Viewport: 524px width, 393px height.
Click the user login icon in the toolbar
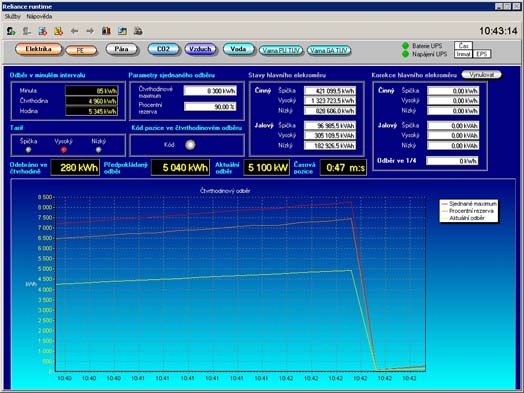pyautogui.click(x=11, y=31)
